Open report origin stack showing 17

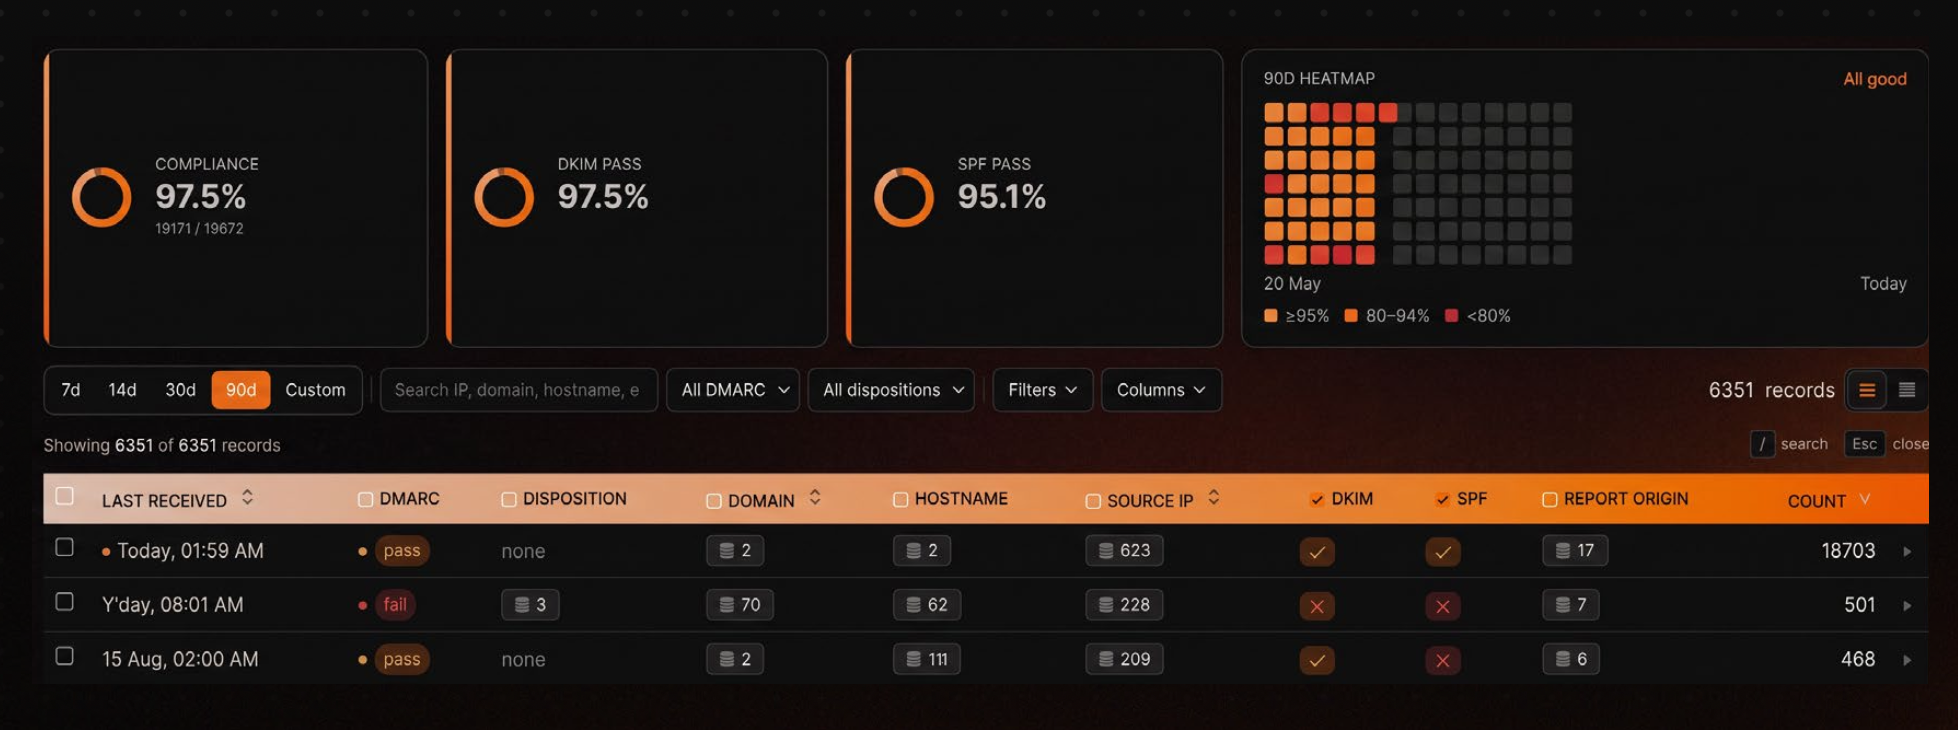point(1575,550)
